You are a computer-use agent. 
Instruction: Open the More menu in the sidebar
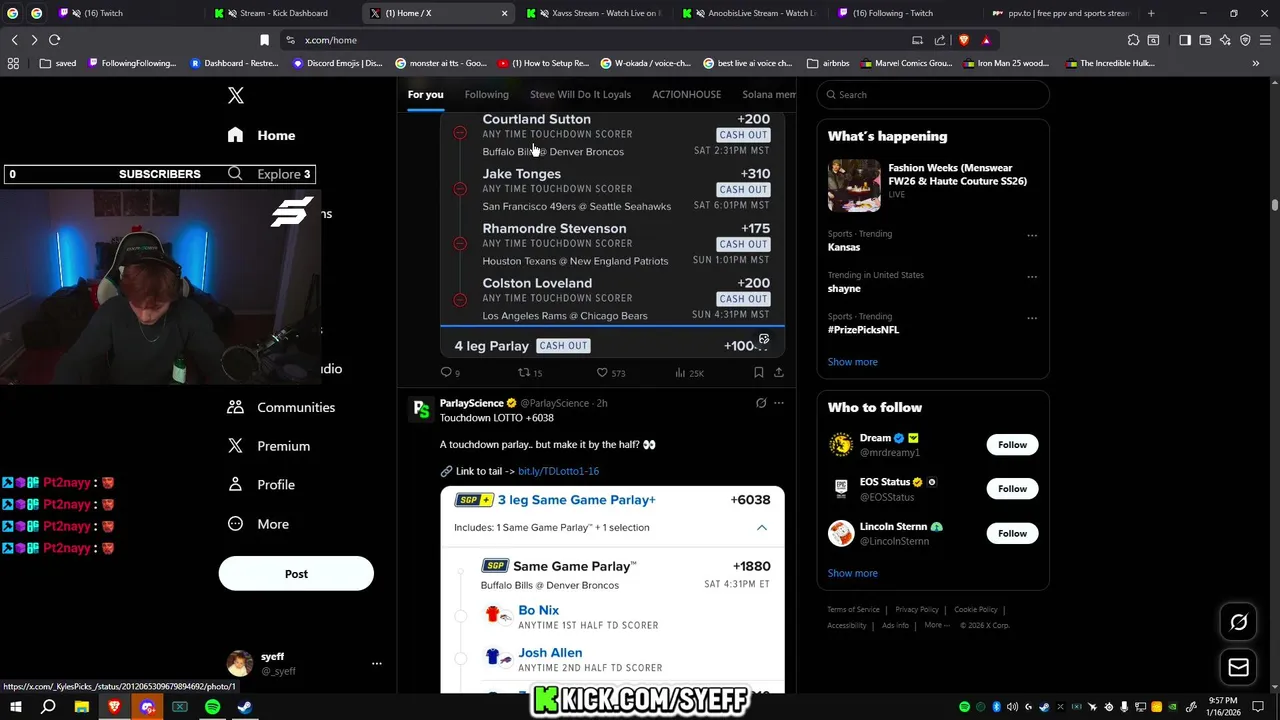pyautogui.click(x=258, y=524)
